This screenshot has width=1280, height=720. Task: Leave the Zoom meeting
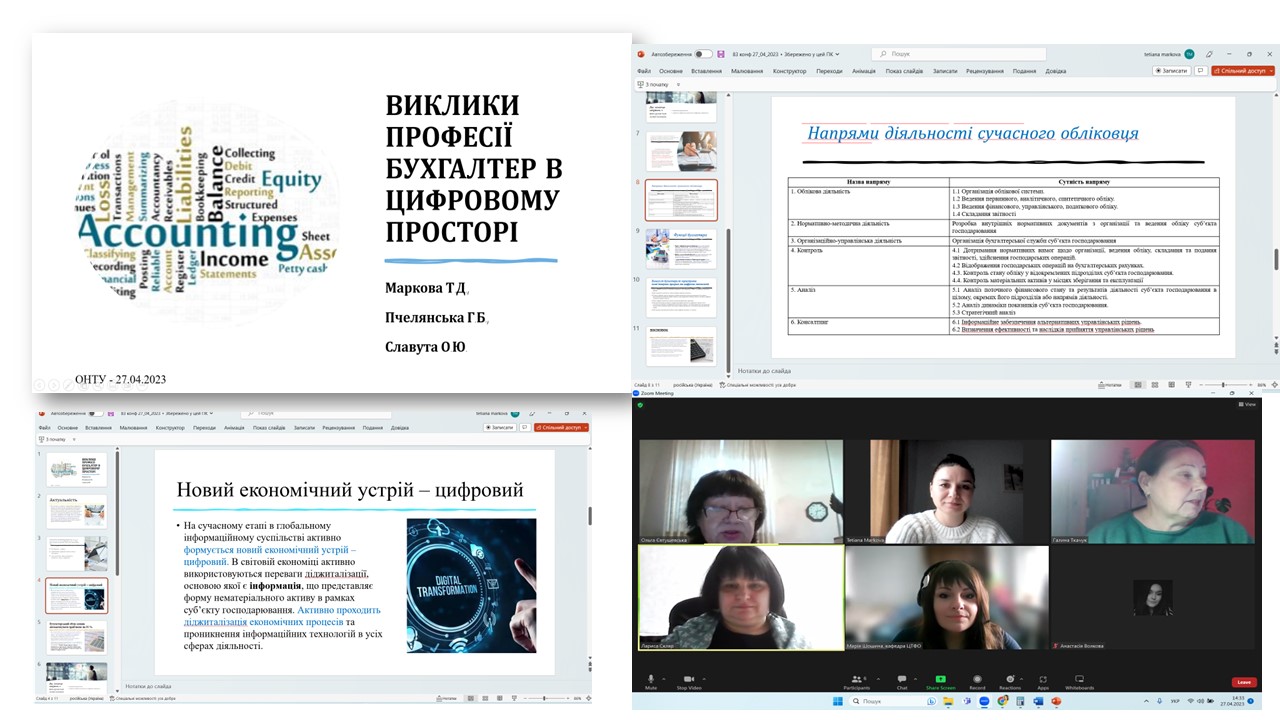pyautogui.click(x=1244, y=682)
